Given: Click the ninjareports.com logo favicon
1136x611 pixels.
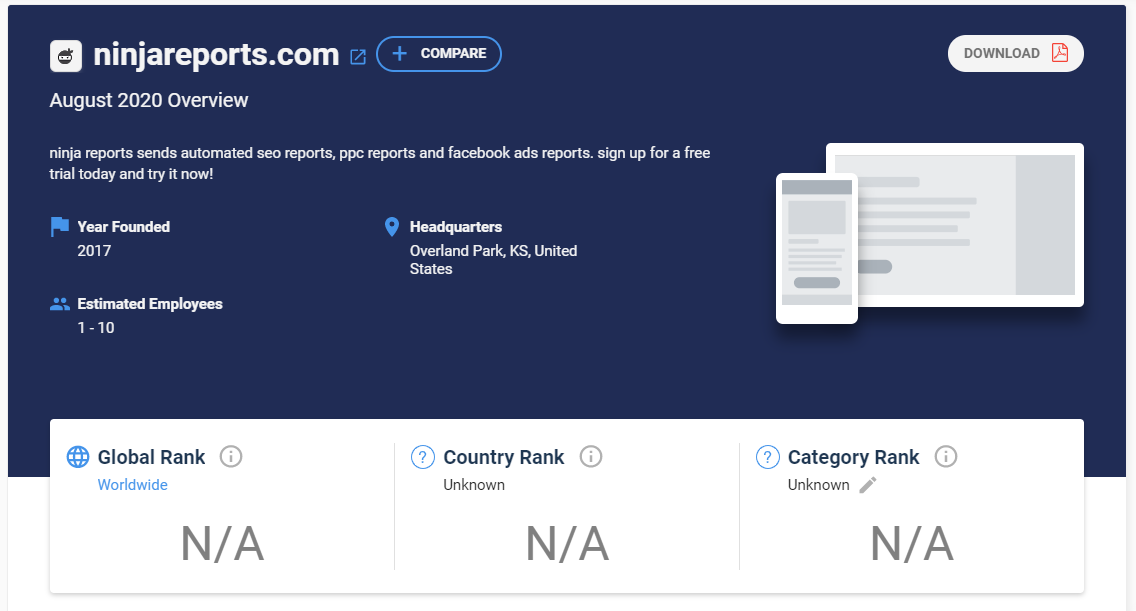Looking at the screenshot, I should tap(65, 55).
